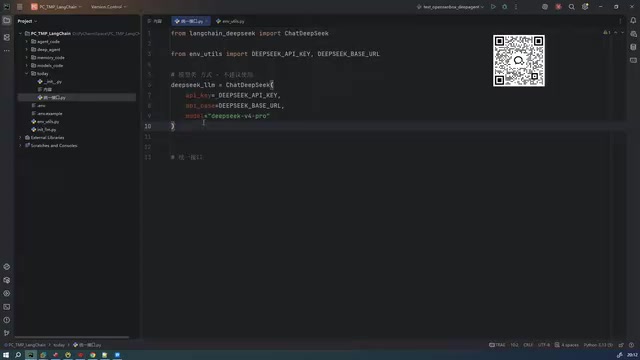Image resolution: width=640 pixels, height=360 pixels.
Task: Click the CRLF line separator entry
Action: pos(528,345)
